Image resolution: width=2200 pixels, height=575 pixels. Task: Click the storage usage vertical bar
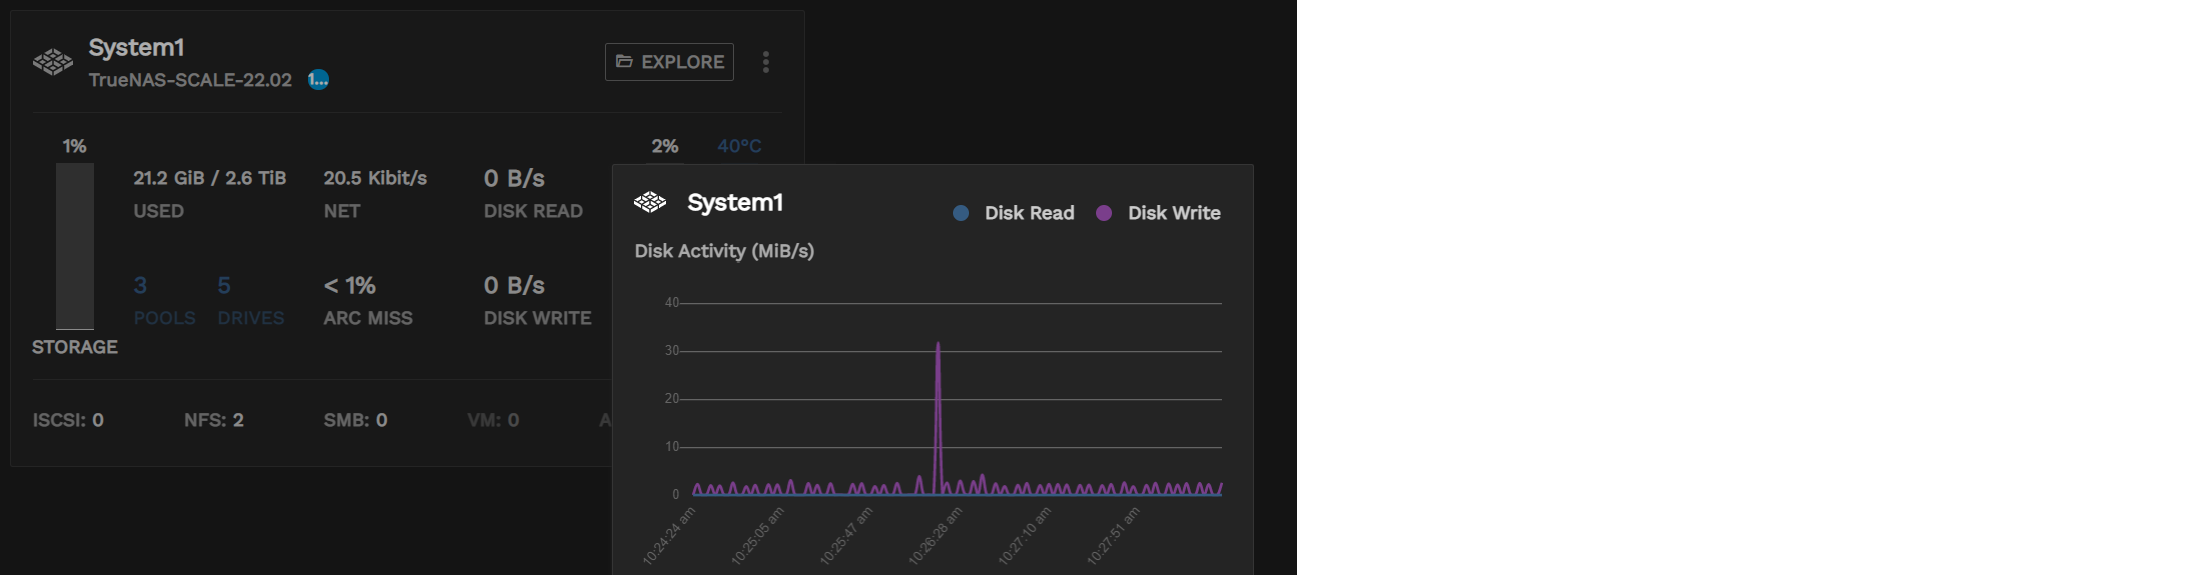click(x=75, y=246)
